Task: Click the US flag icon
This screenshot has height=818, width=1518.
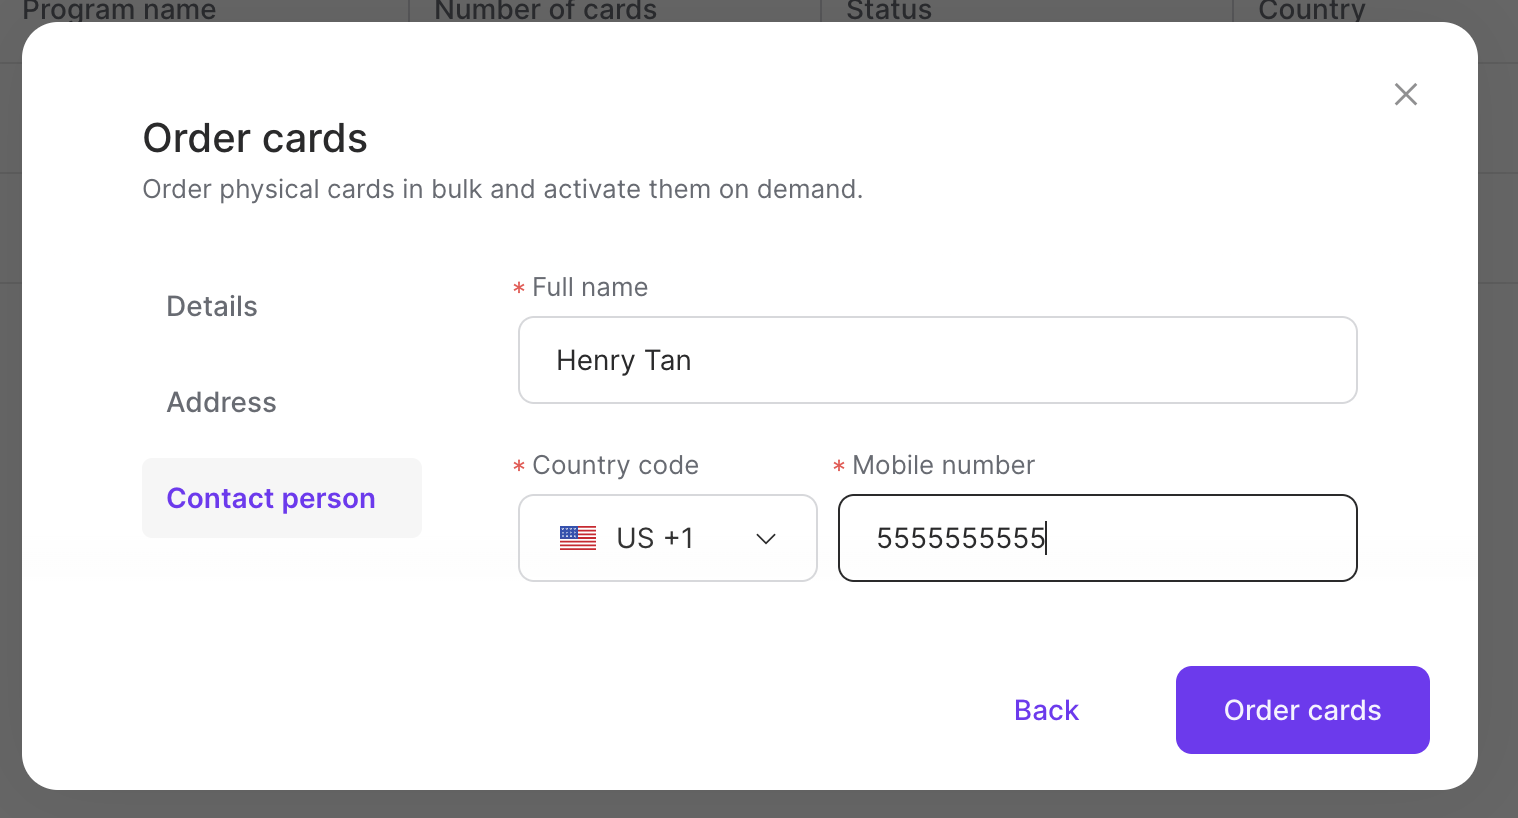Action: coord(577,538)
